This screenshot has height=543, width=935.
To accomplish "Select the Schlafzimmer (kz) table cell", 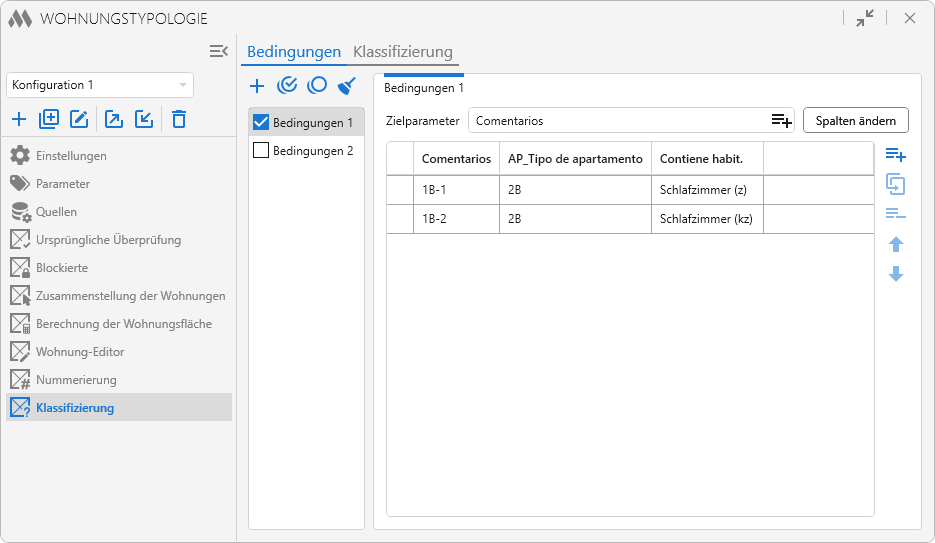I will 706,219.
